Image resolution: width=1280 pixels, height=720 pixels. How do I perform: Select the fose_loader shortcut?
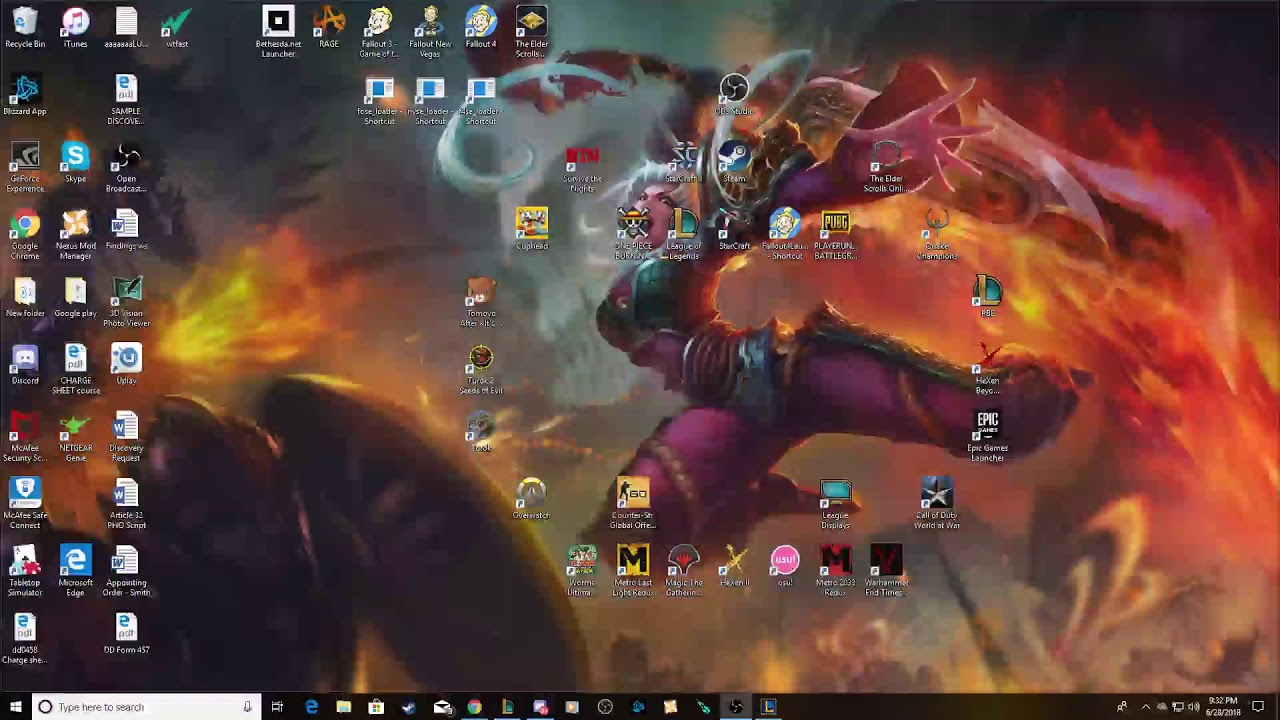tap(379, 101)
